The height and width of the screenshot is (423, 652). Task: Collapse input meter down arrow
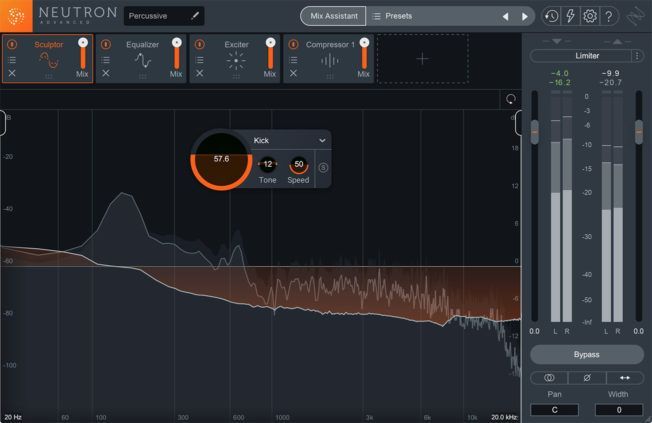[x=557, y=41]
